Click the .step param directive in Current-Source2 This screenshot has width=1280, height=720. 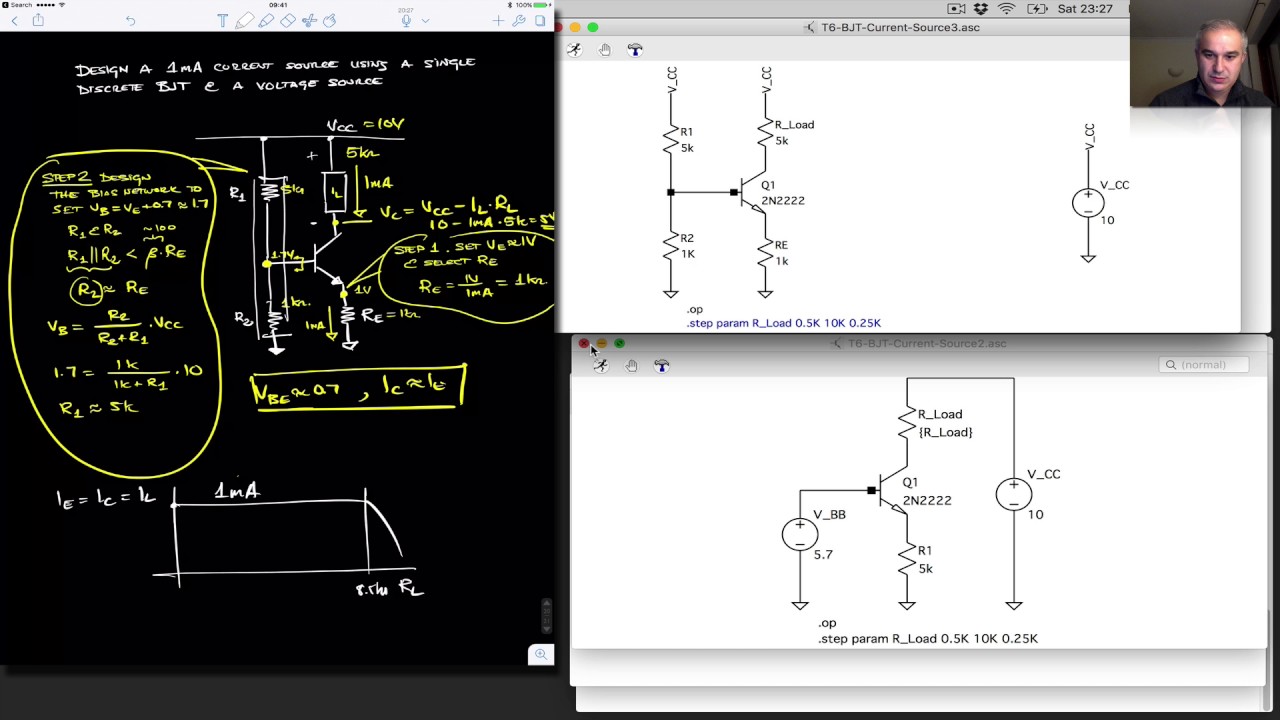(x=928, y=638)
